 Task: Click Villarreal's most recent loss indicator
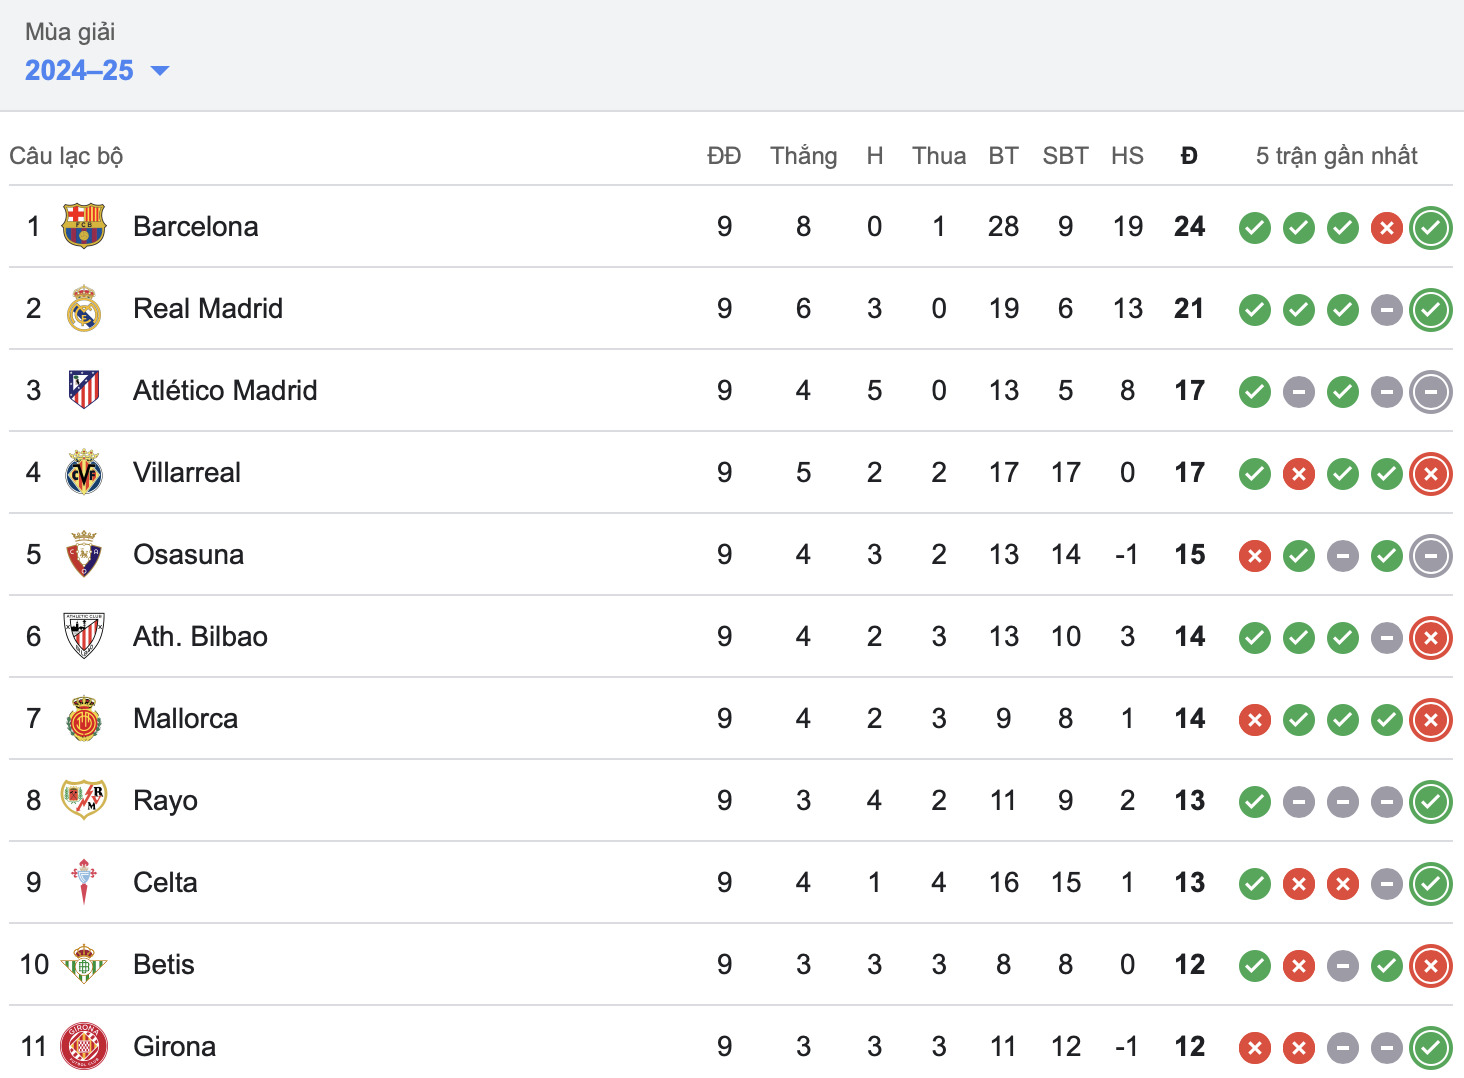[1431, 474]
